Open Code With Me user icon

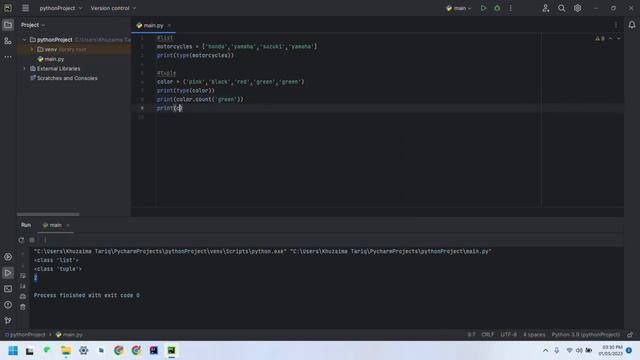point(546,8)
